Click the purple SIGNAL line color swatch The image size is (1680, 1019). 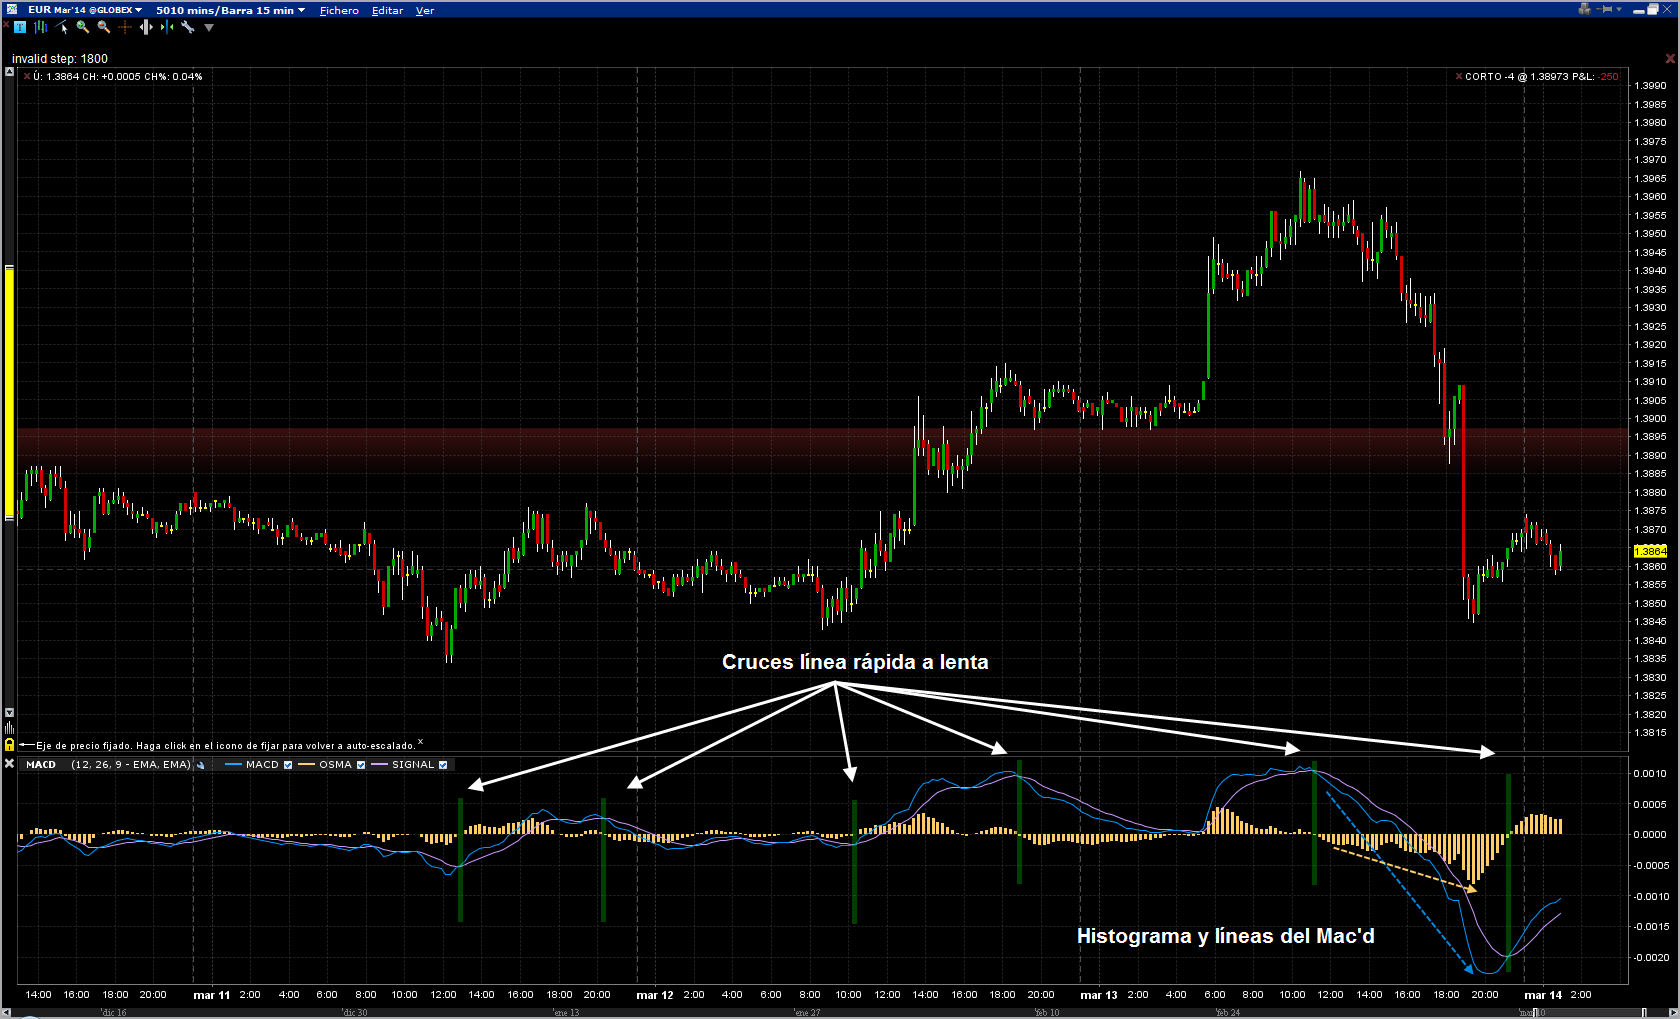click(x=379, y=765)
